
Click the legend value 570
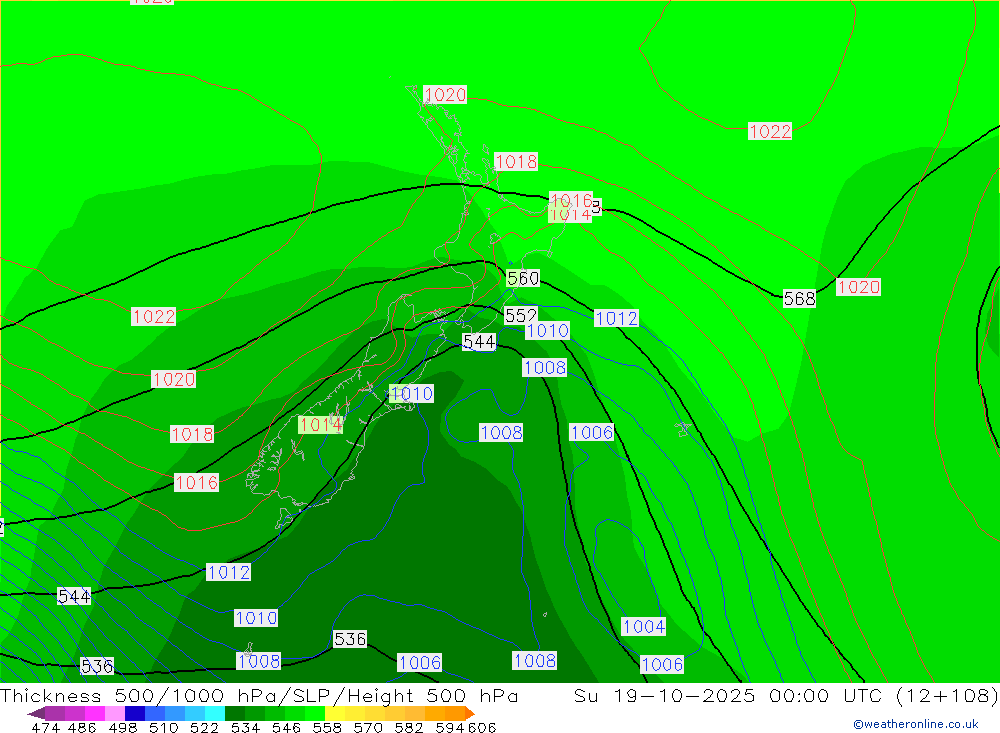coord(367,727)
